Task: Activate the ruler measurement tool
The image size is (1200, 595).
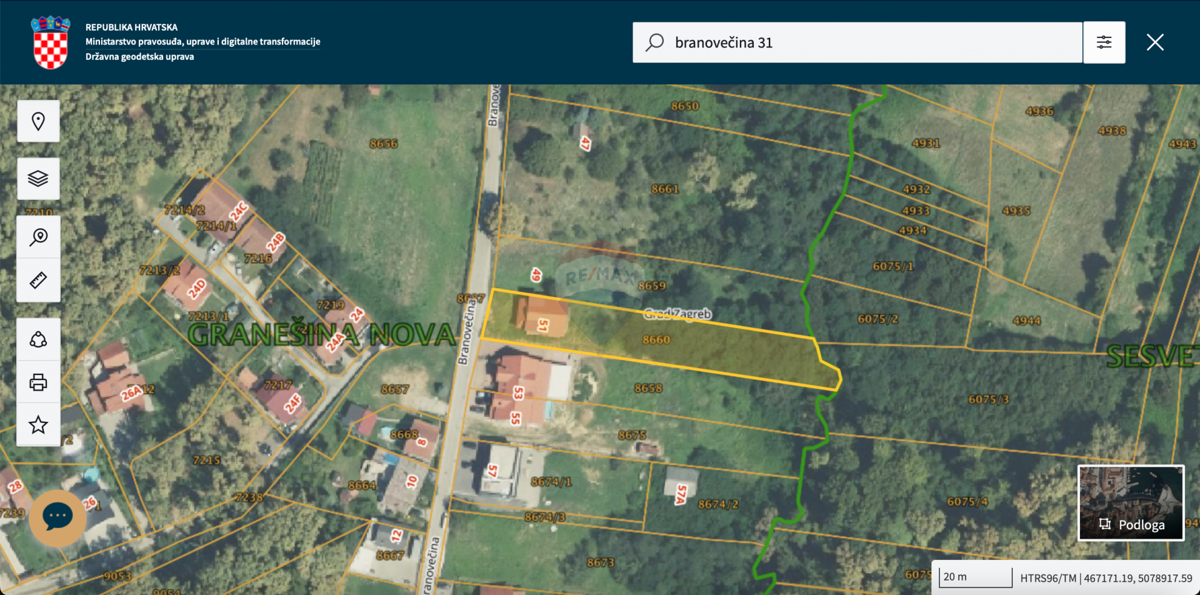Action: point(38,280)
